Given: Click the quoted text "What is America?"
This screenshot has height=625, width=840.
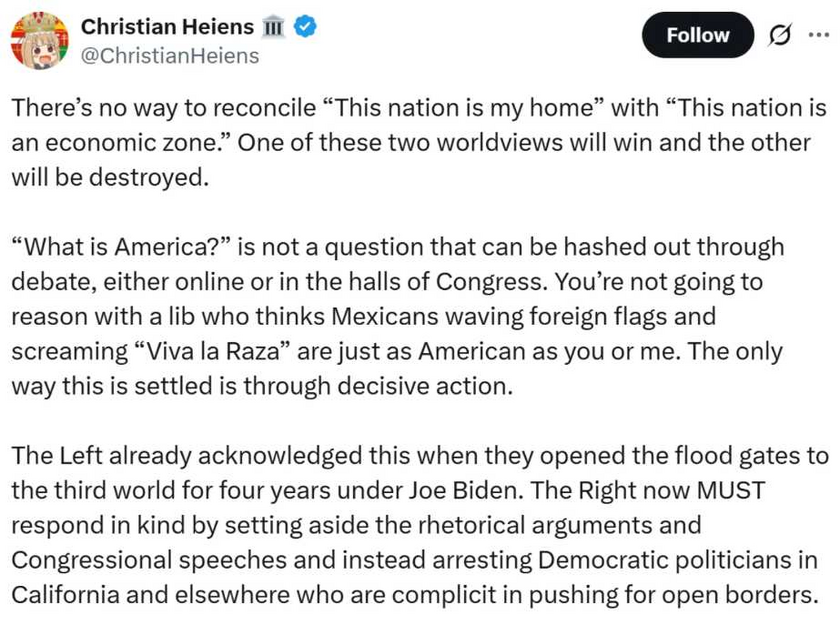Looking at the screenshot, I should [121, 247].
